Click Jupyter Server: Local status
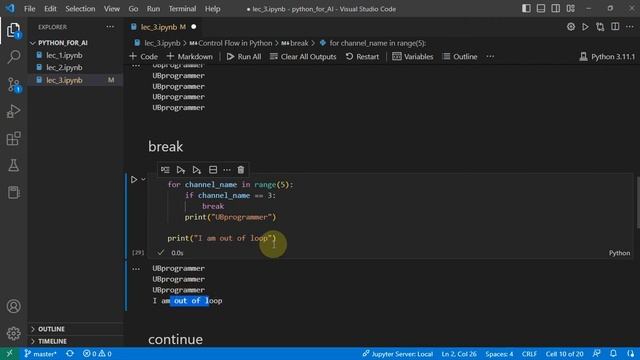This screenshot has width=640, height=360. (x=398, y=354)
